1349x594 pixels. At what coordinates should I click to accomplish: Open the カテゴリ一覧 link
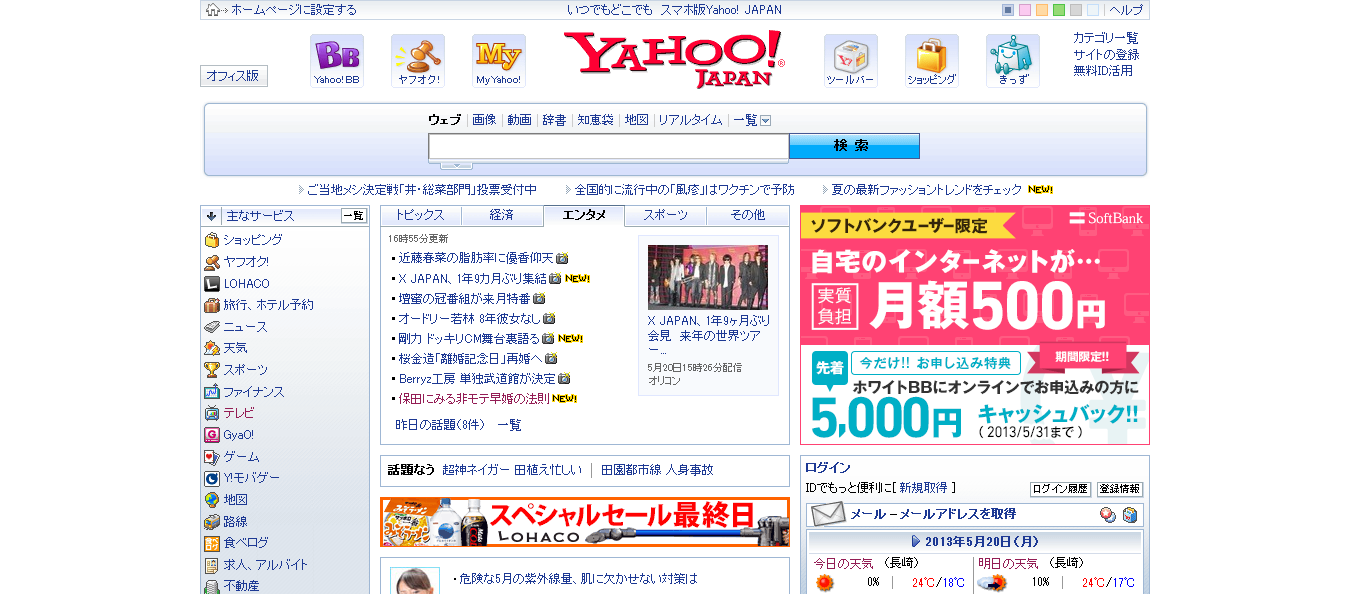[x=1106, y=38]
